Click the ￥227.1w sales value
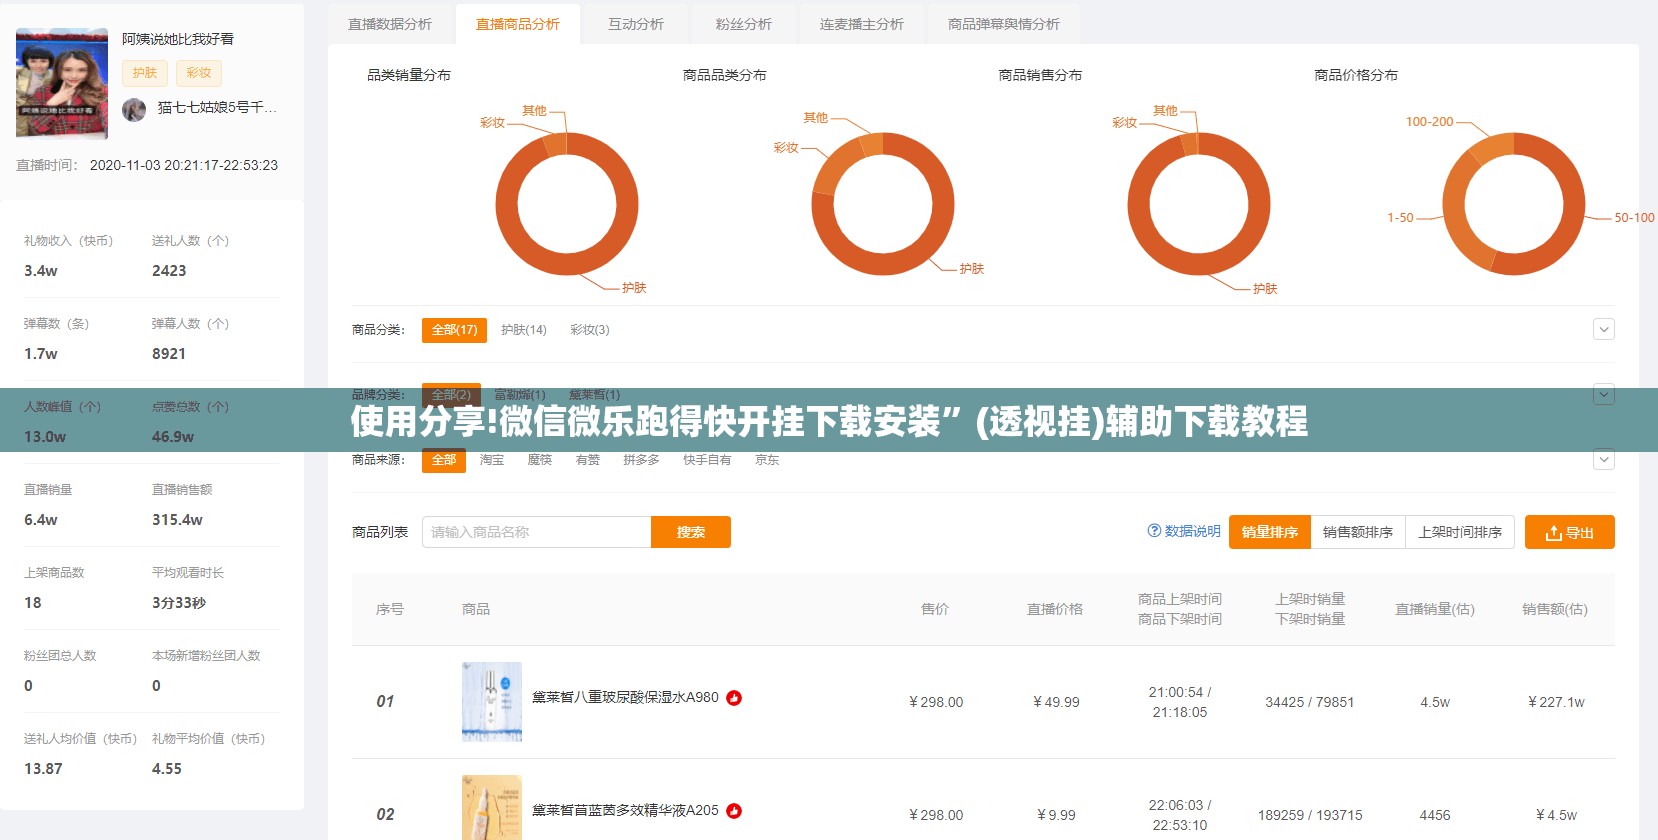The width and height of the screenshot is (1658, 840). point(1556,702)
